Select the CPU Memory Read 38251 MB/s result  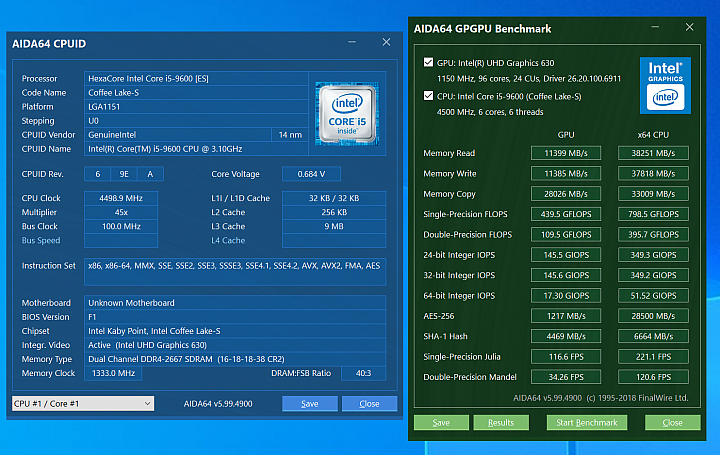[x=653, y=153]
